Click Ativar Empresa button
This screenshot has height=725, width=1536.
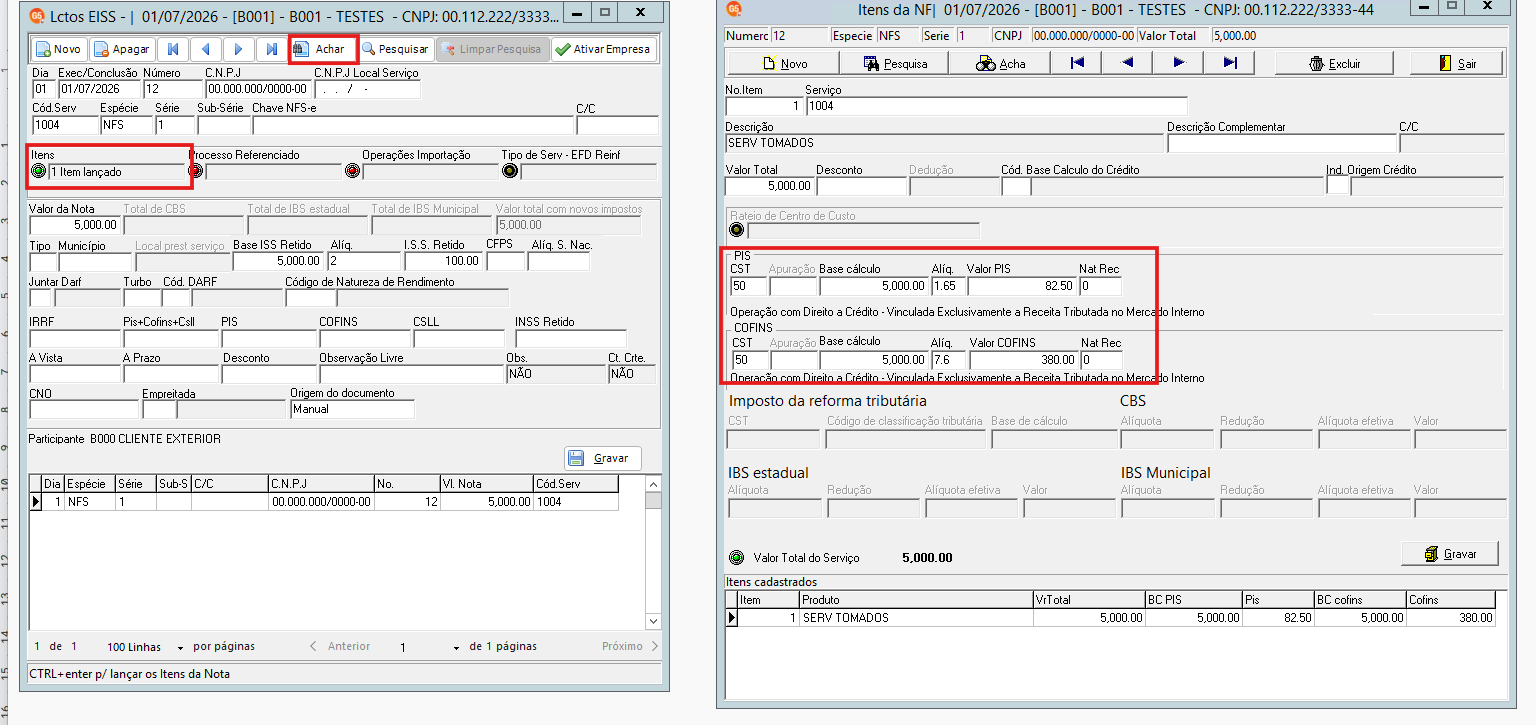(x=604, y=49)
